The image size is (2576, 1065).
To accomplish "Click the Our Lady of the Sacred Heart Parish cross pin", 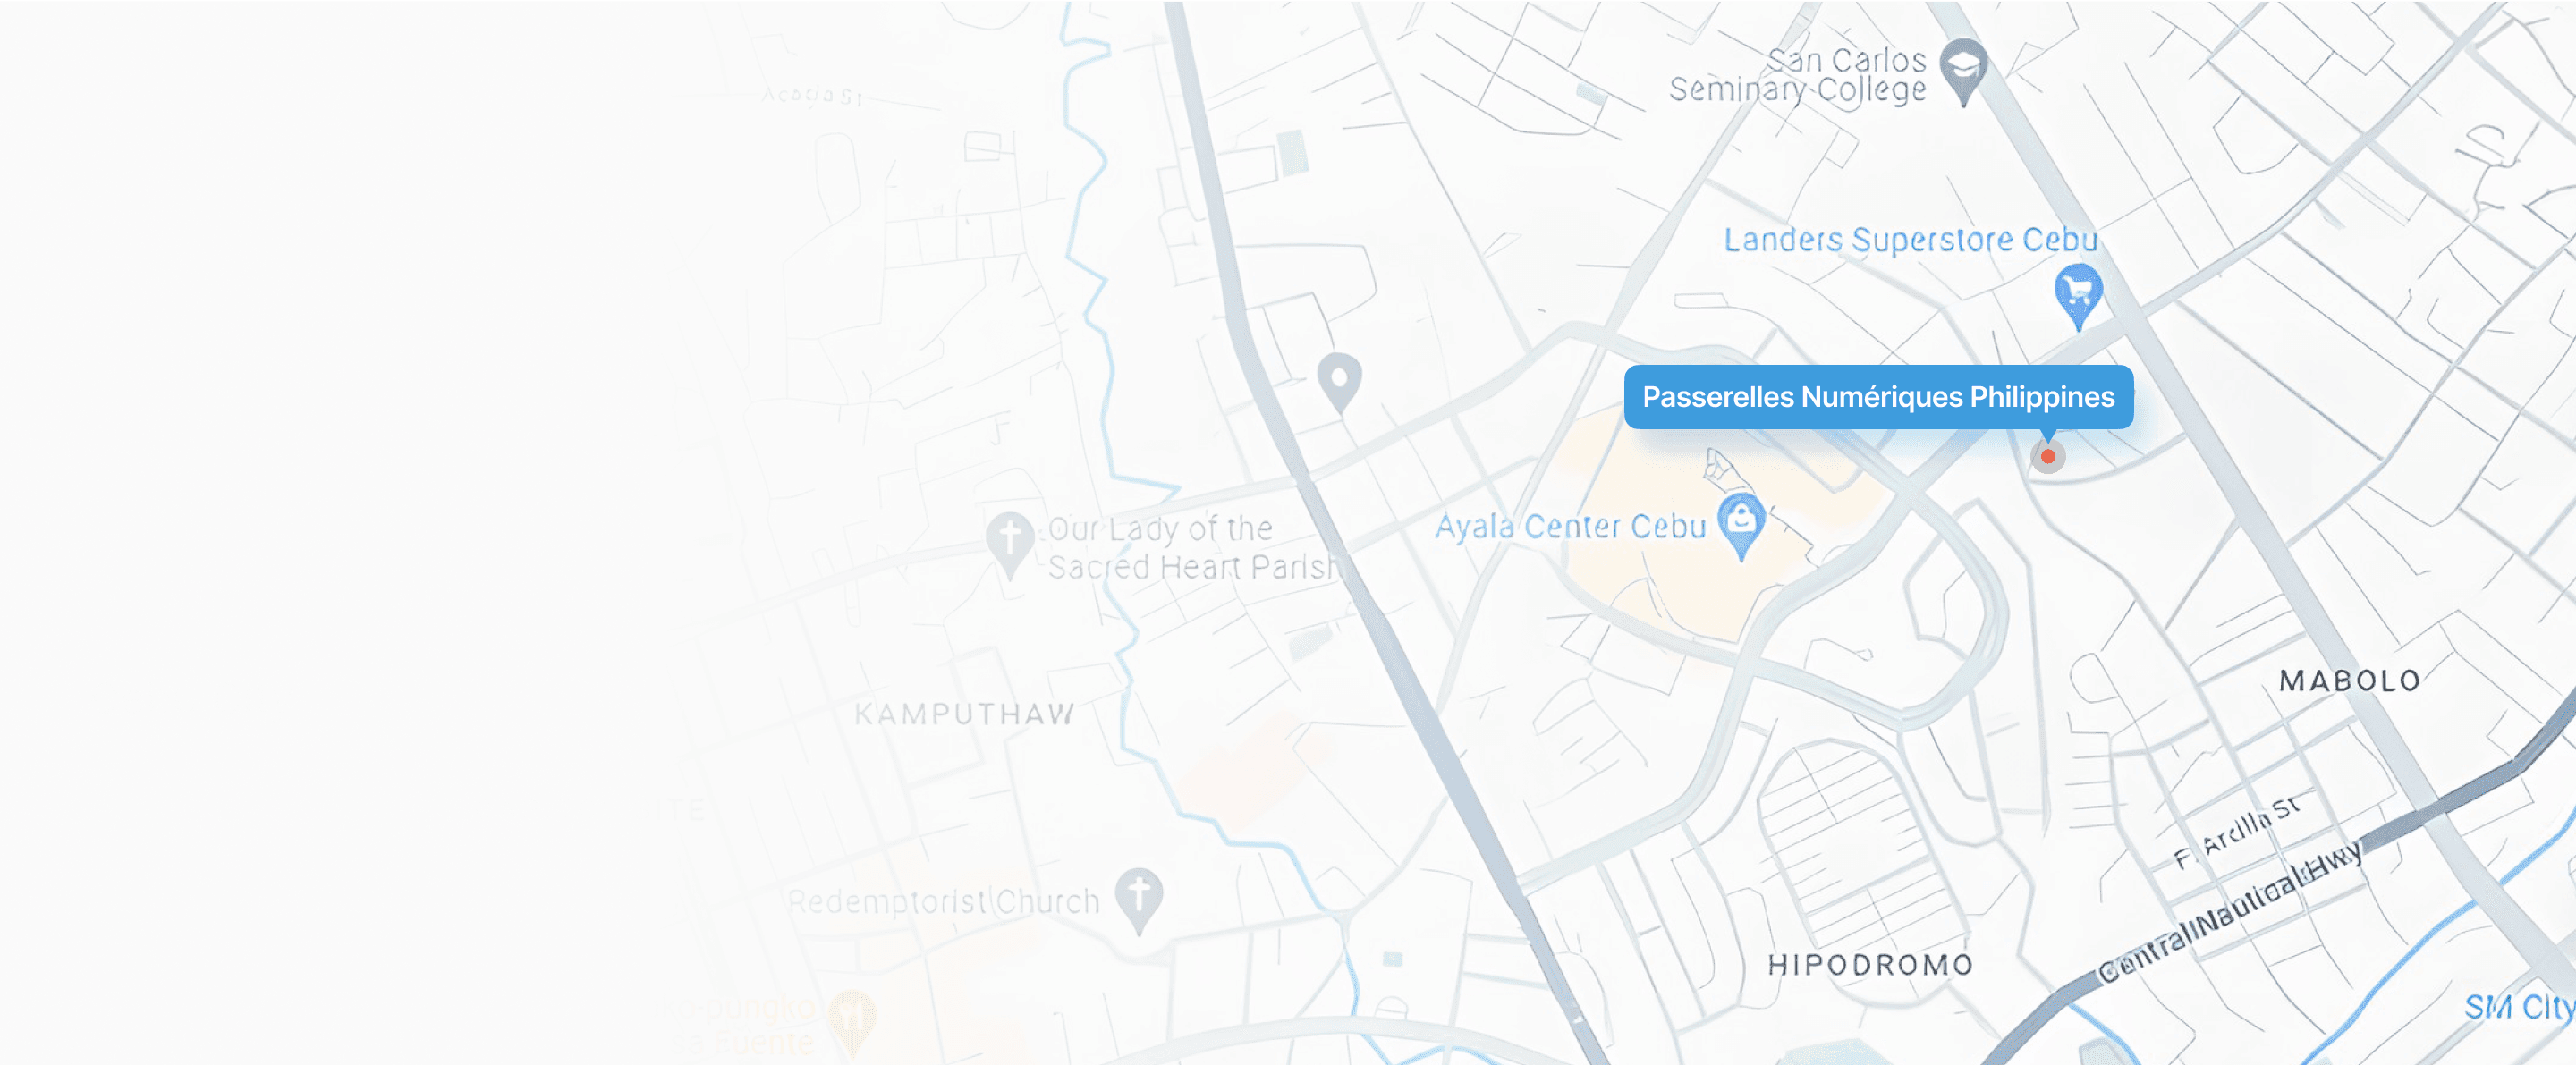I will click(x=1010, y=545).
